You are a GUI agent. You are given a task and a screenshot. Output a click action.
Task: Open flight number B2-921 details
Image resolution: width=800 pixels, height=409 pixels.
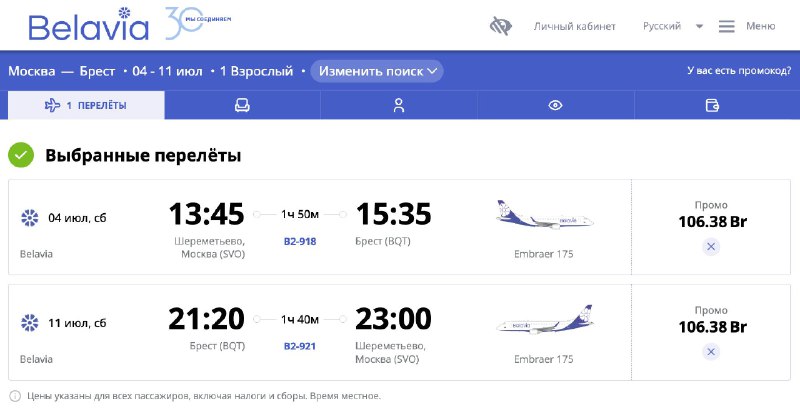pos(300,346)
